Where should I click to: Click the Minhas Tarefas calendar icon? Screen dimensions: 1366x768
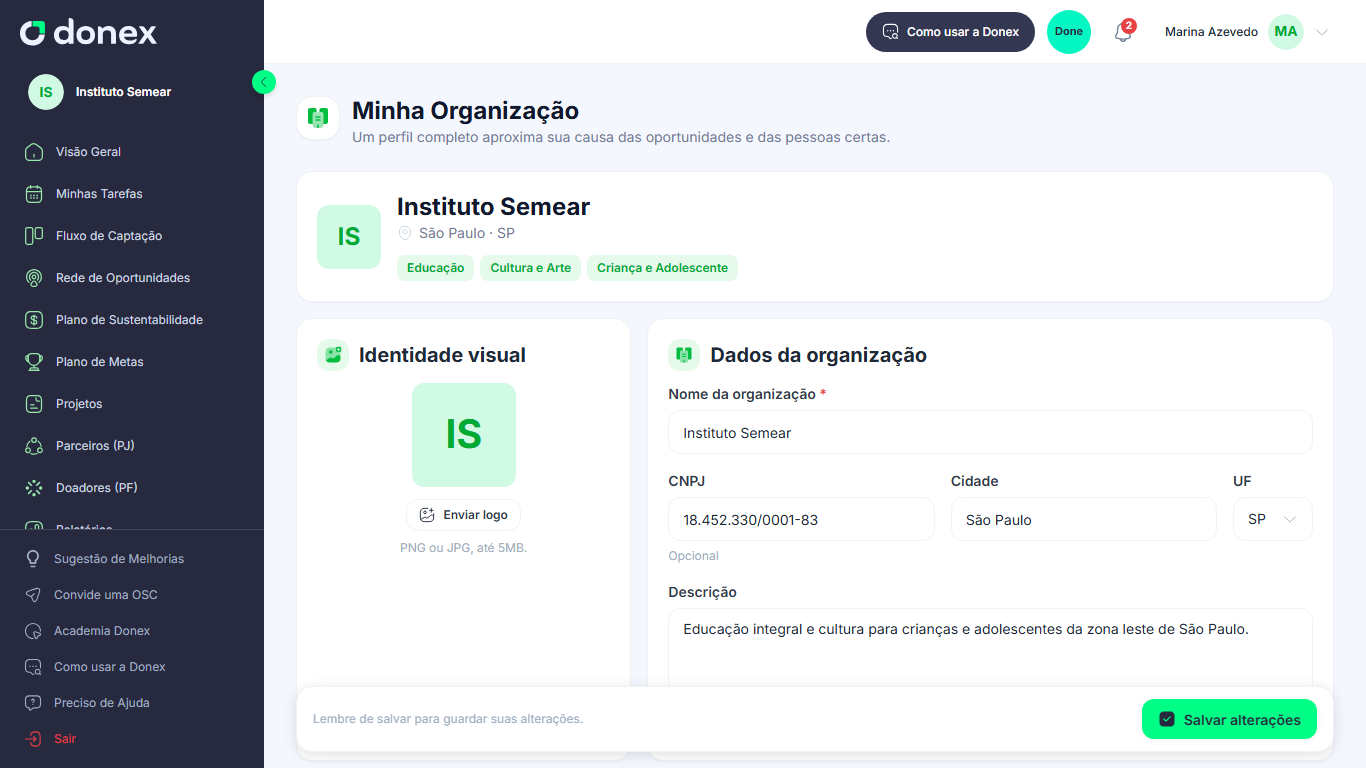(34, 194)
